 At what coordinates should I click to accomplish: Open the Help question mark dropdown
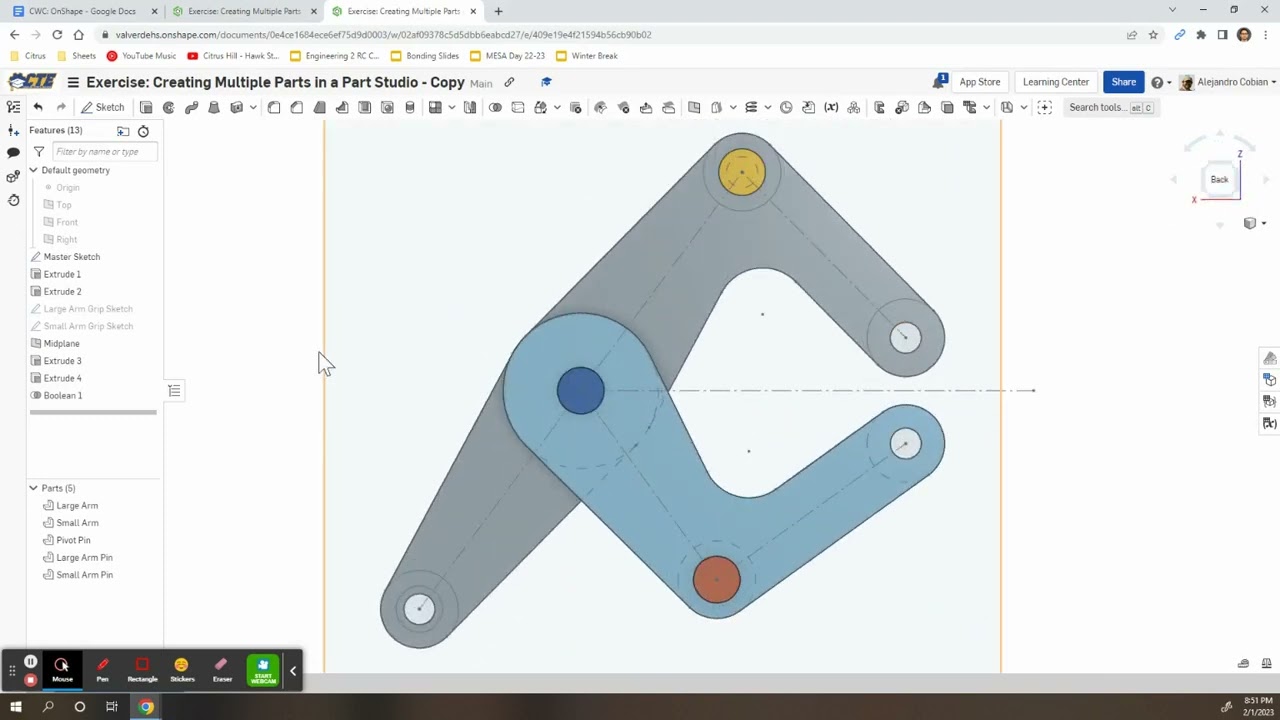click(x=1160, y=82)
